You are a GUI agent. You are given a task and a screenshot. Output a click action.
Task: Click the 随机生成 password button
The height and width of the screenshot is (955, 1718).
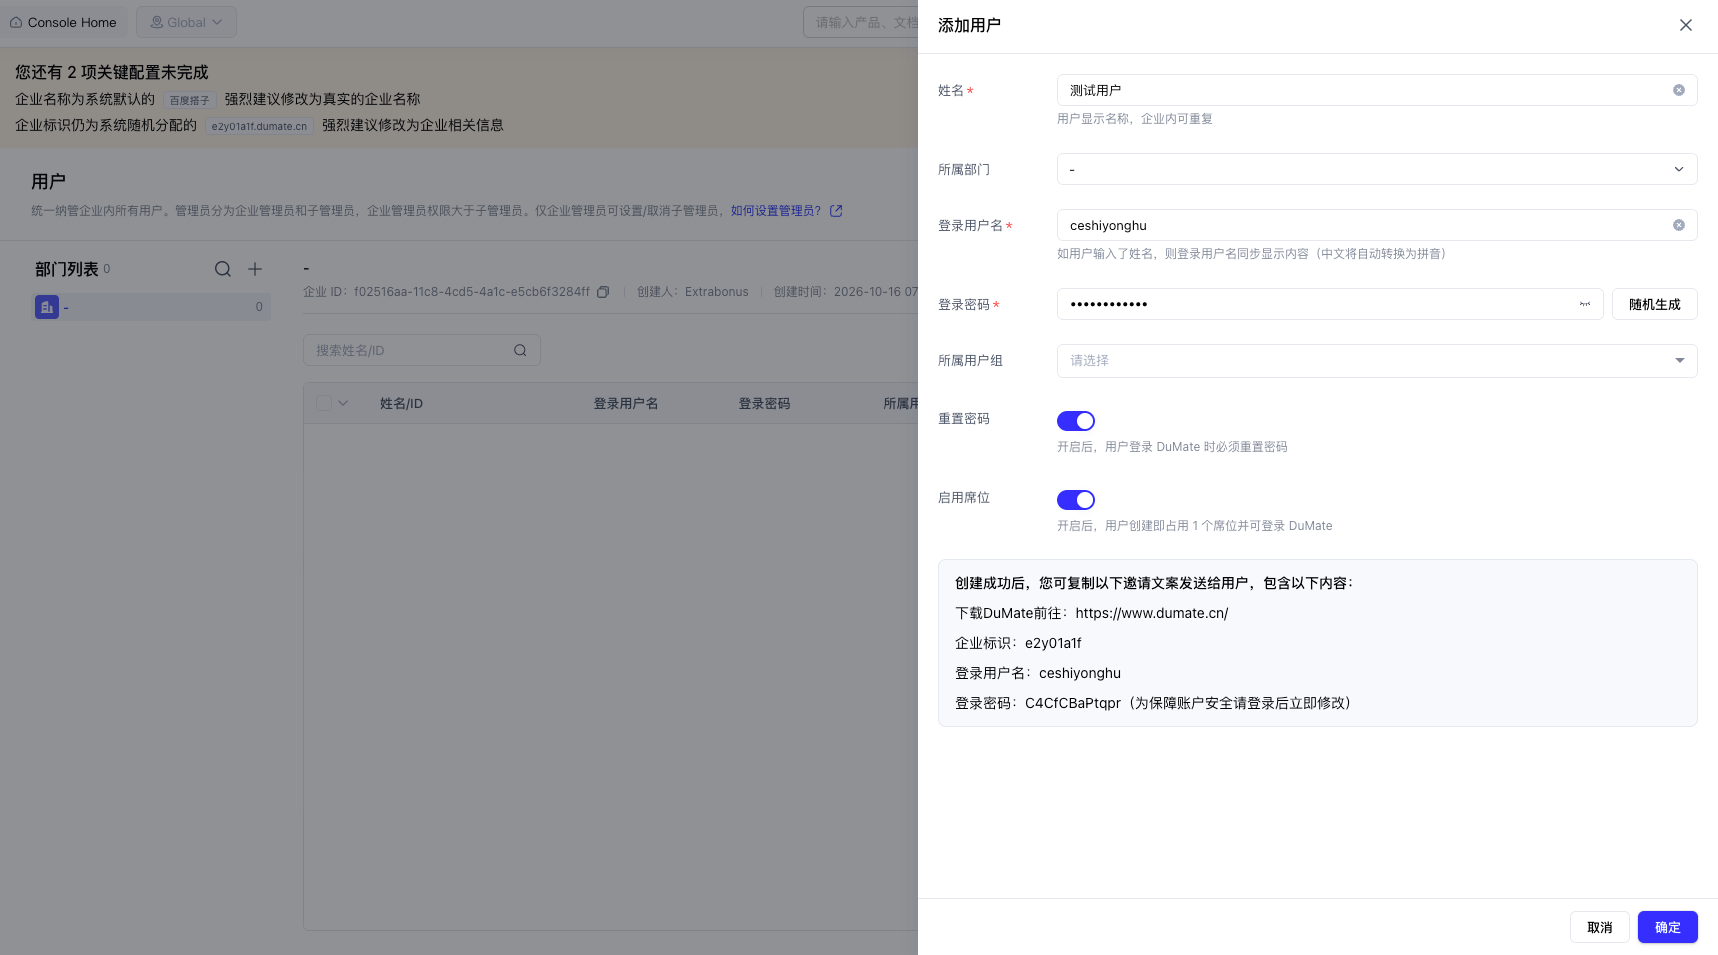1654,304
